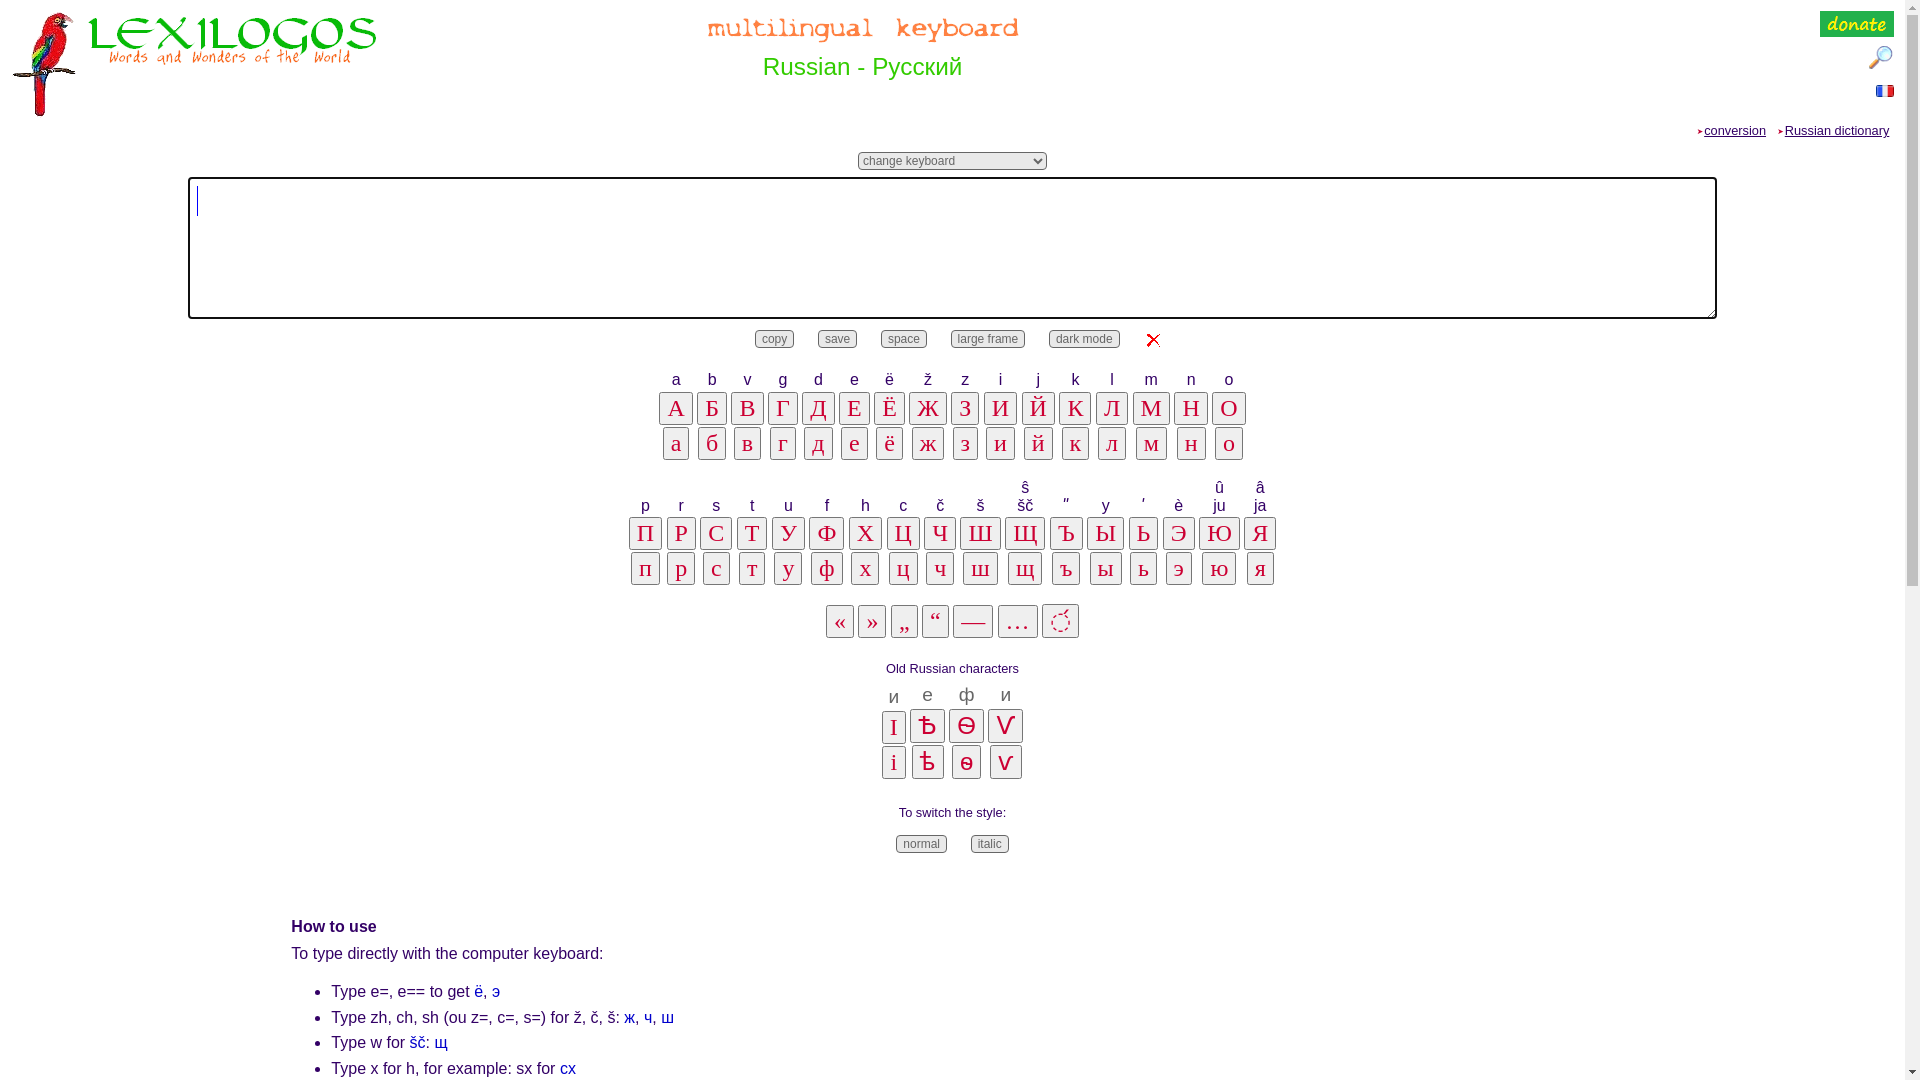Insert lowercase letter г

point(783,443)
